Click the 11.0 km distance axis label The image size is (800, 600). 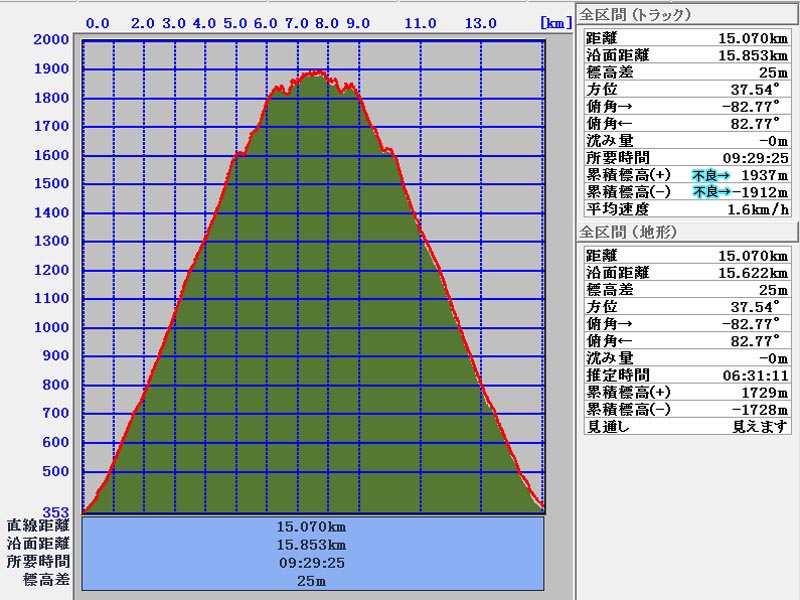coord(420,22)
